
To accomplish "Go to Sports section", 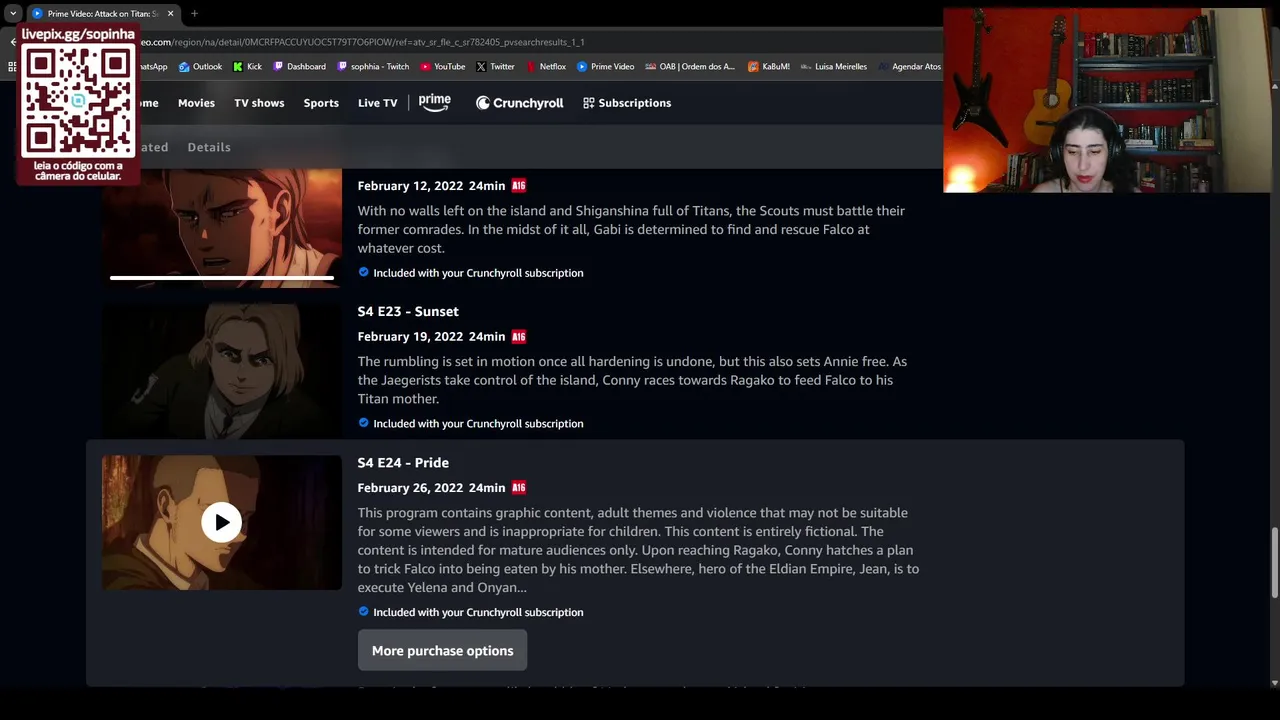I will [x=321, y=103].
